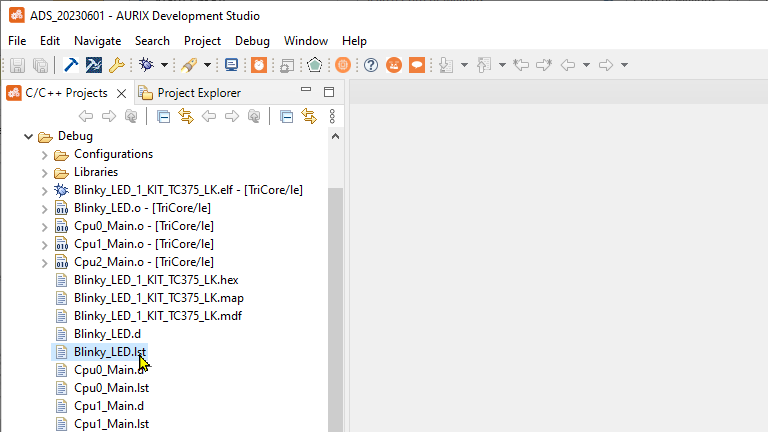Click the tree scrollbar up arrow
This screenshot has width=768, height=432.
pos(336,136)
